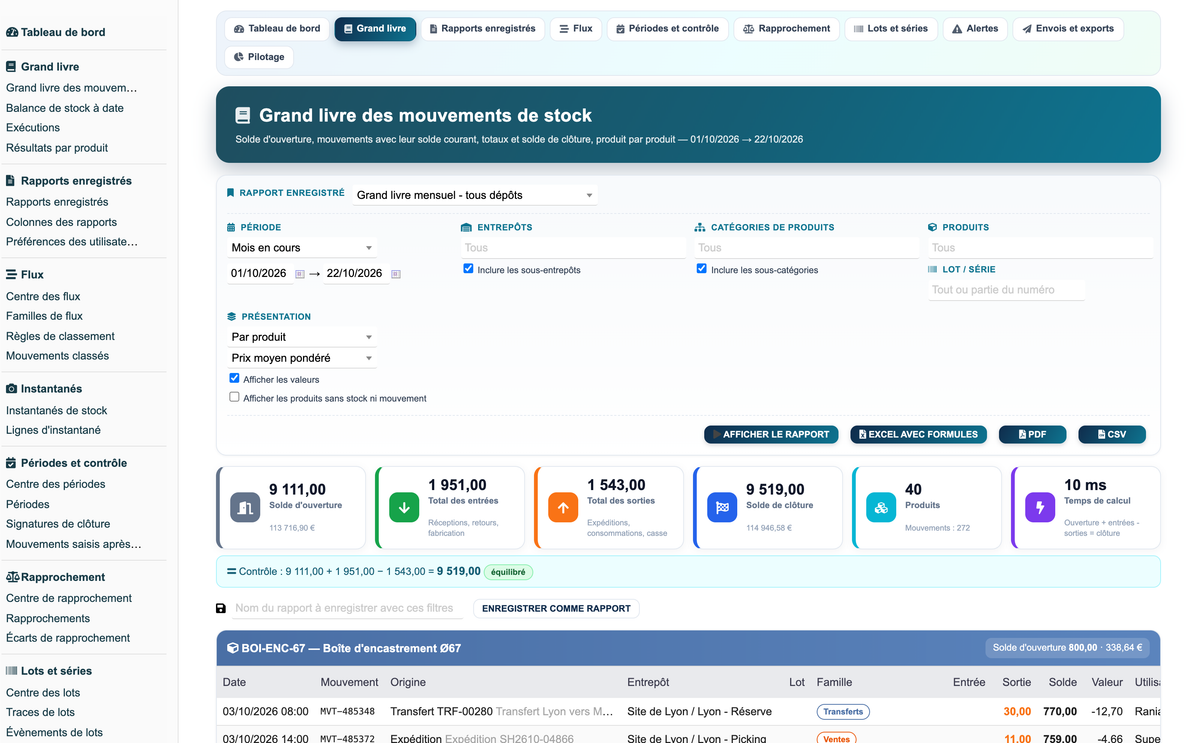Enable Afficher les produits sans stock ni mouvement

(234, 397)
